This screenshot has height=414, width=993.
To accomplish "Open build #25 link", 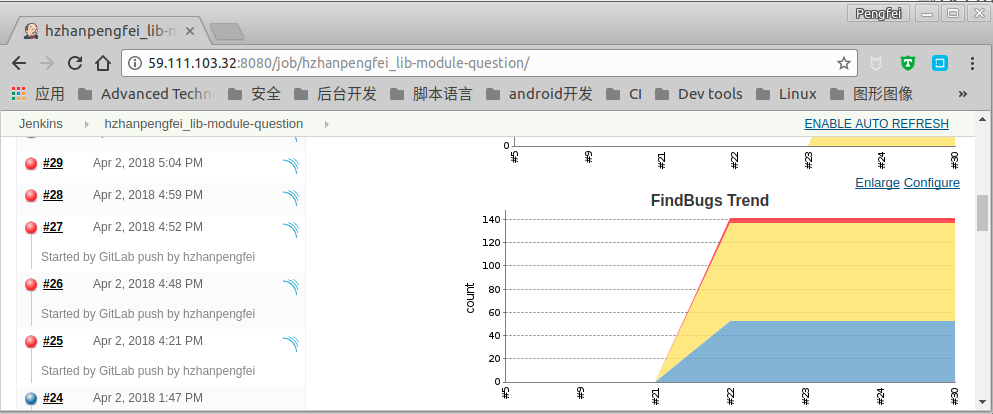I will (53, 341).
